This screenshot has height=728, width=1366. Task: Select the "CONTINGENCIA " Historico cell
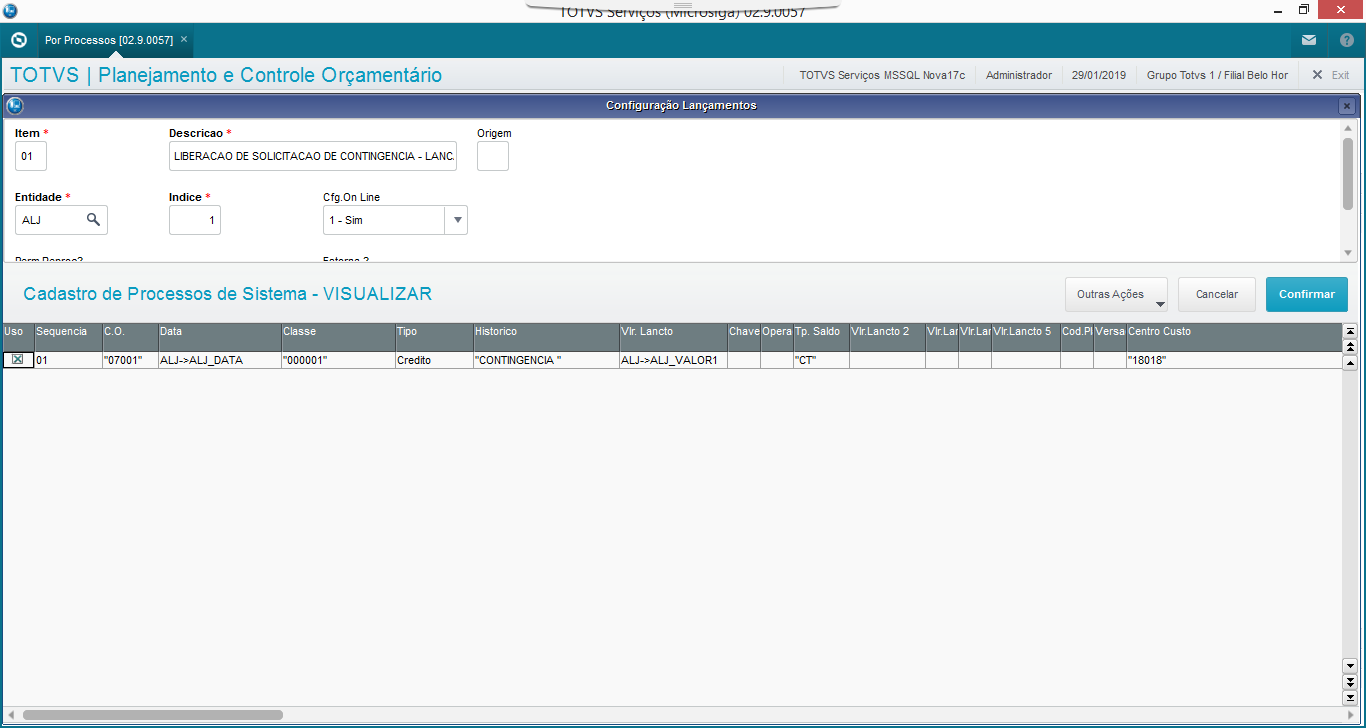click(546, 360)
